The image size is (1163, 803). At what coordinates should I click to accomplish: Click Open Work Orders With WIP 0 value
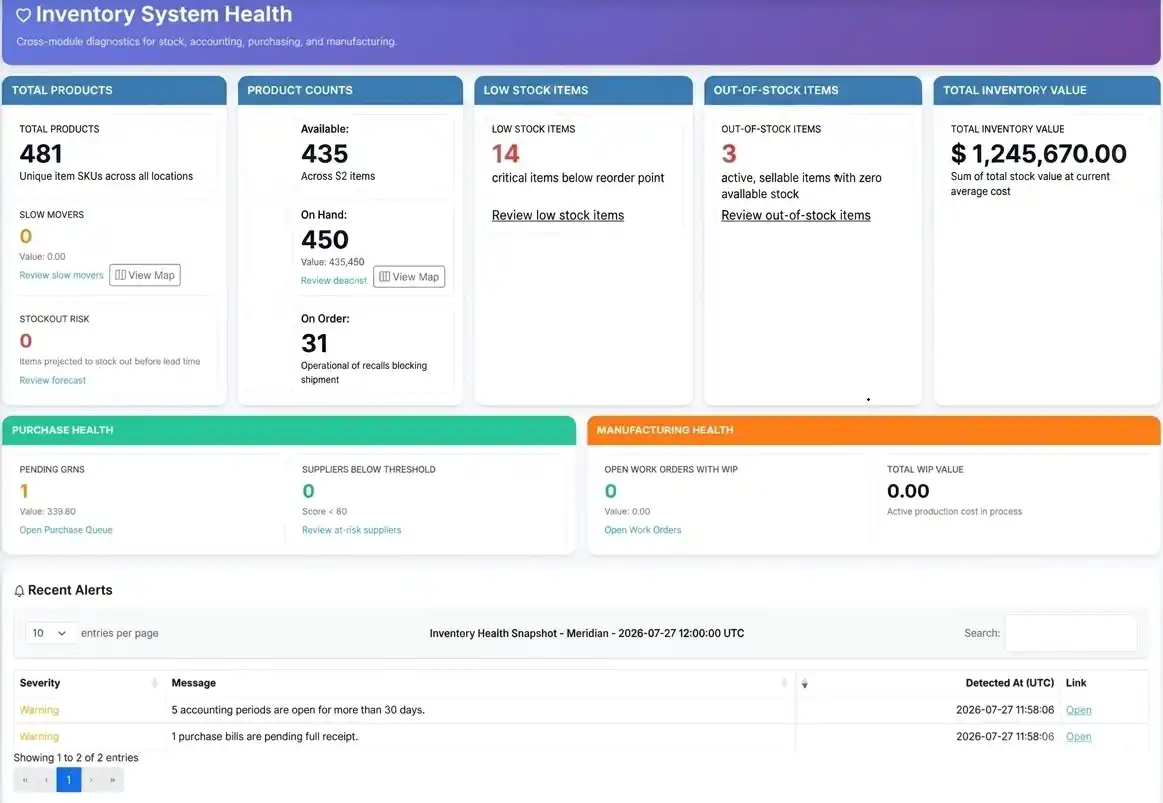610,491
